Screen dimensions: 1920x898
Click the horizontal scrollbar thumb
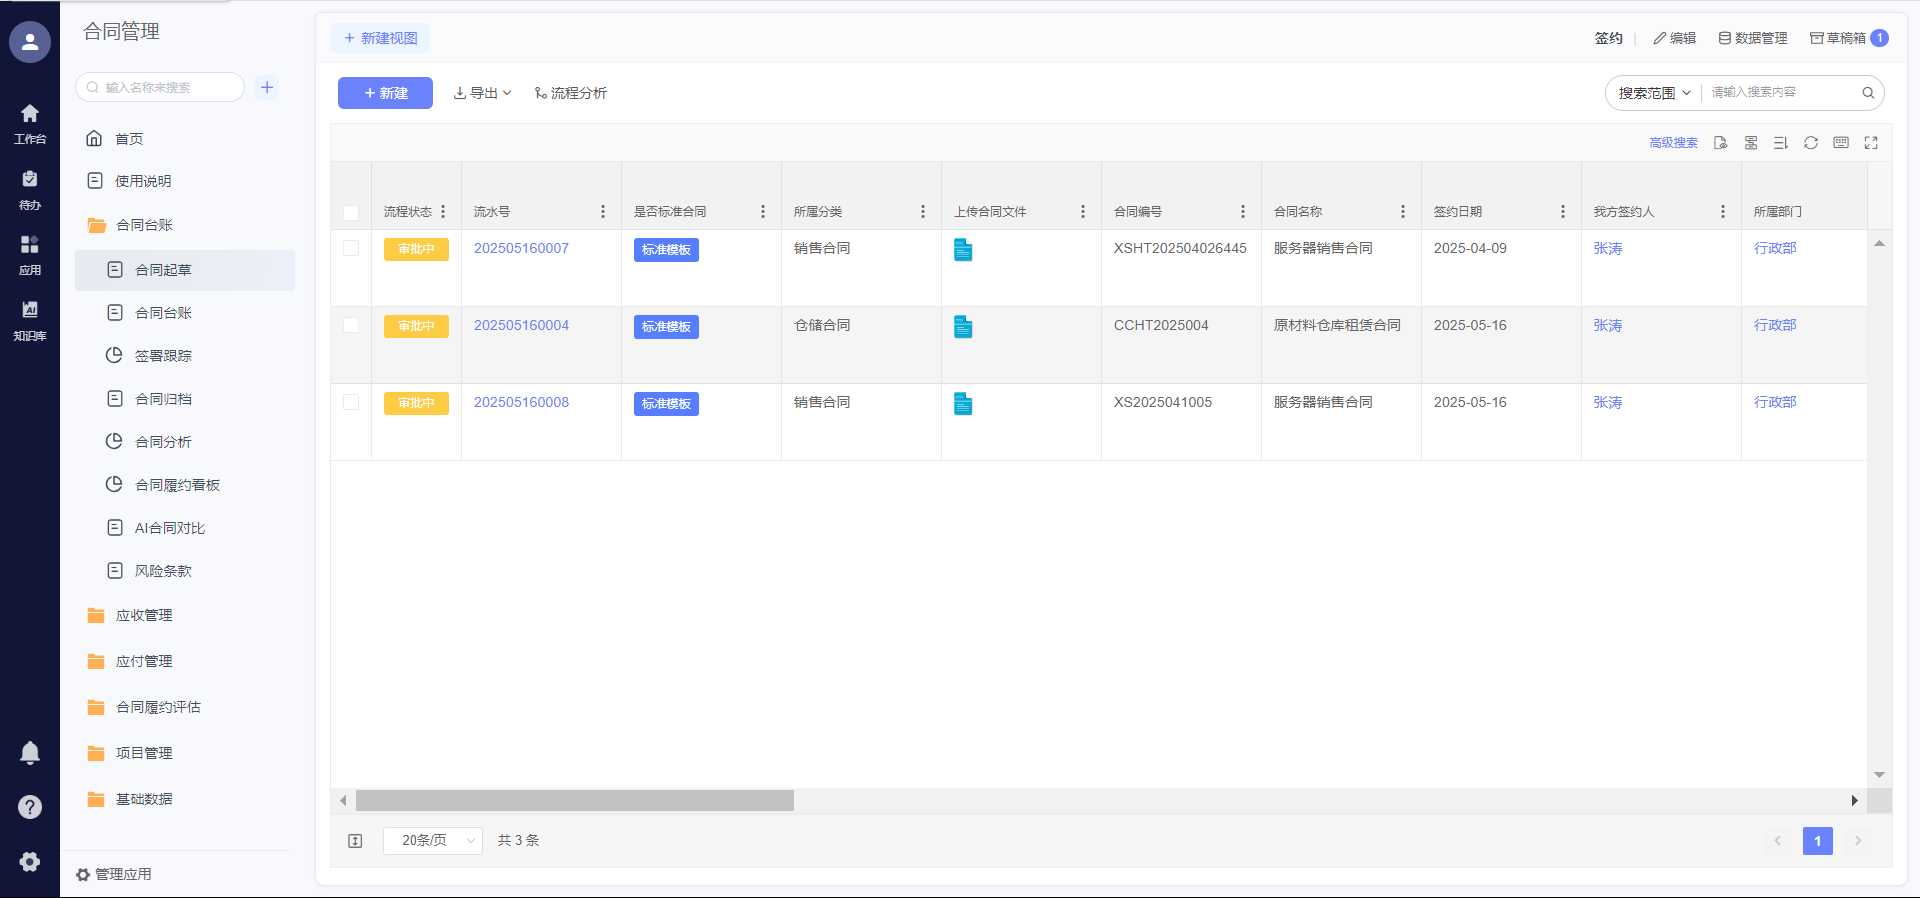coord(574,800)
